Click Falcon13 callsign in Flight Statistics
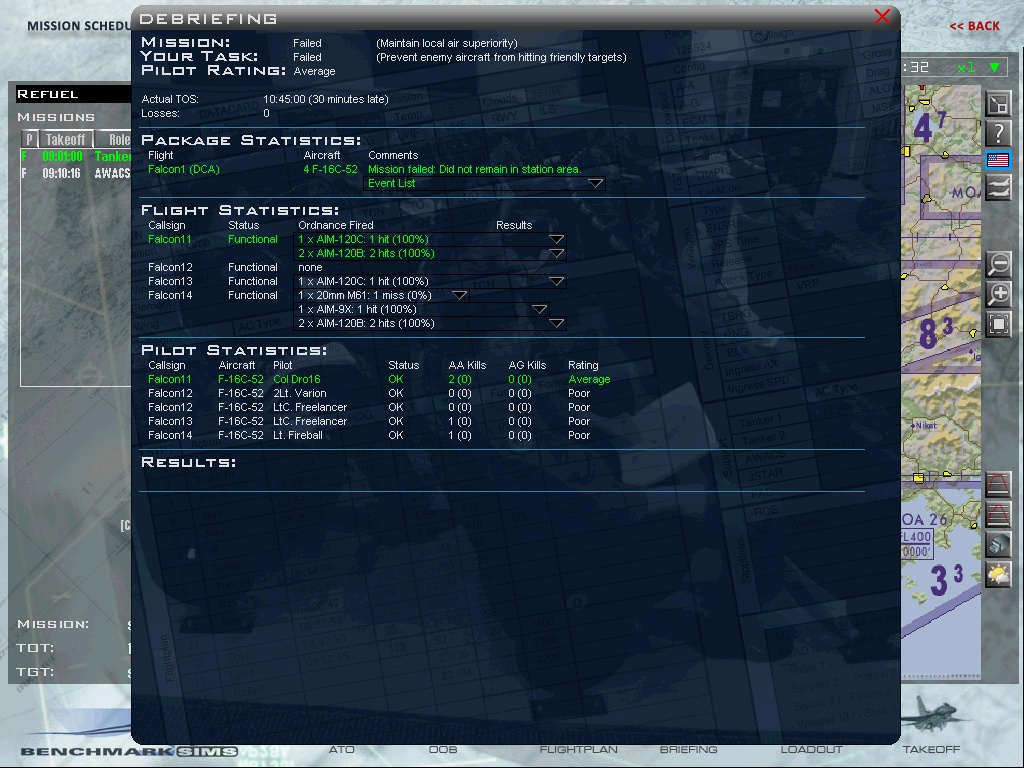Viewport: 1024px width, 768px height. point(170,281)
